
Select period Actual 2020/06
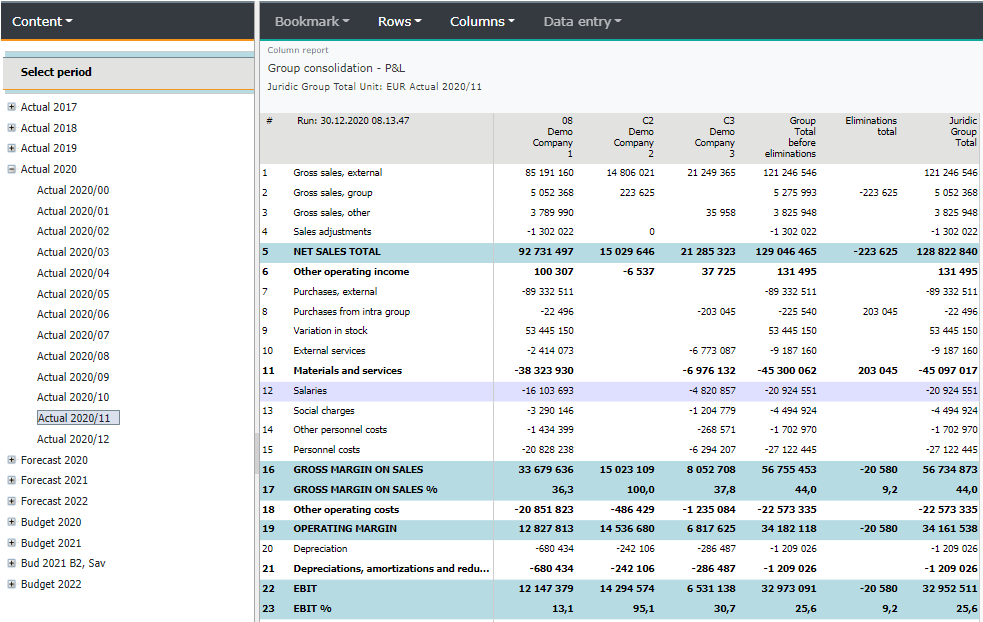pos(73,314)
